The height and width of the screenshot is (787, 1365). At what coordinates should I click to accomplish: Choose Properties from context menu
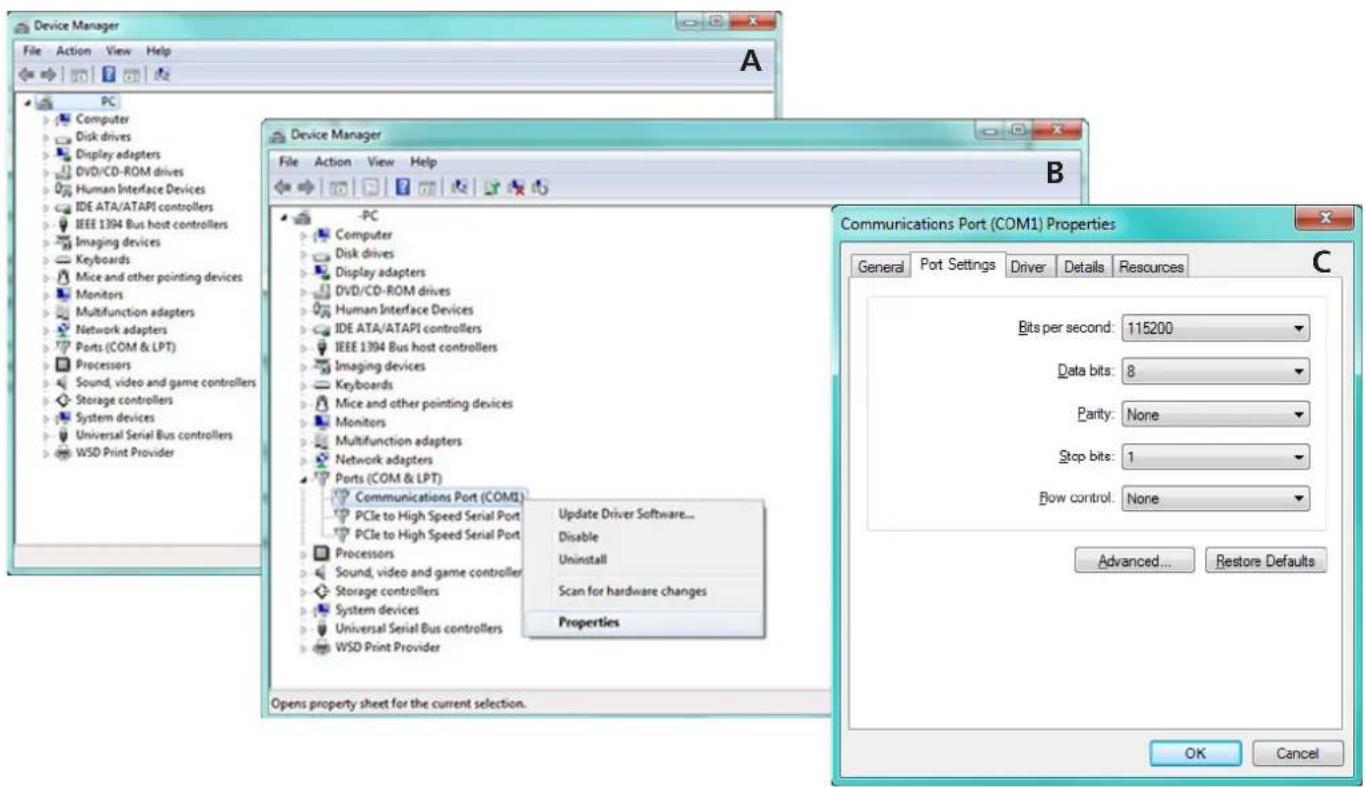tap(643, 622)
